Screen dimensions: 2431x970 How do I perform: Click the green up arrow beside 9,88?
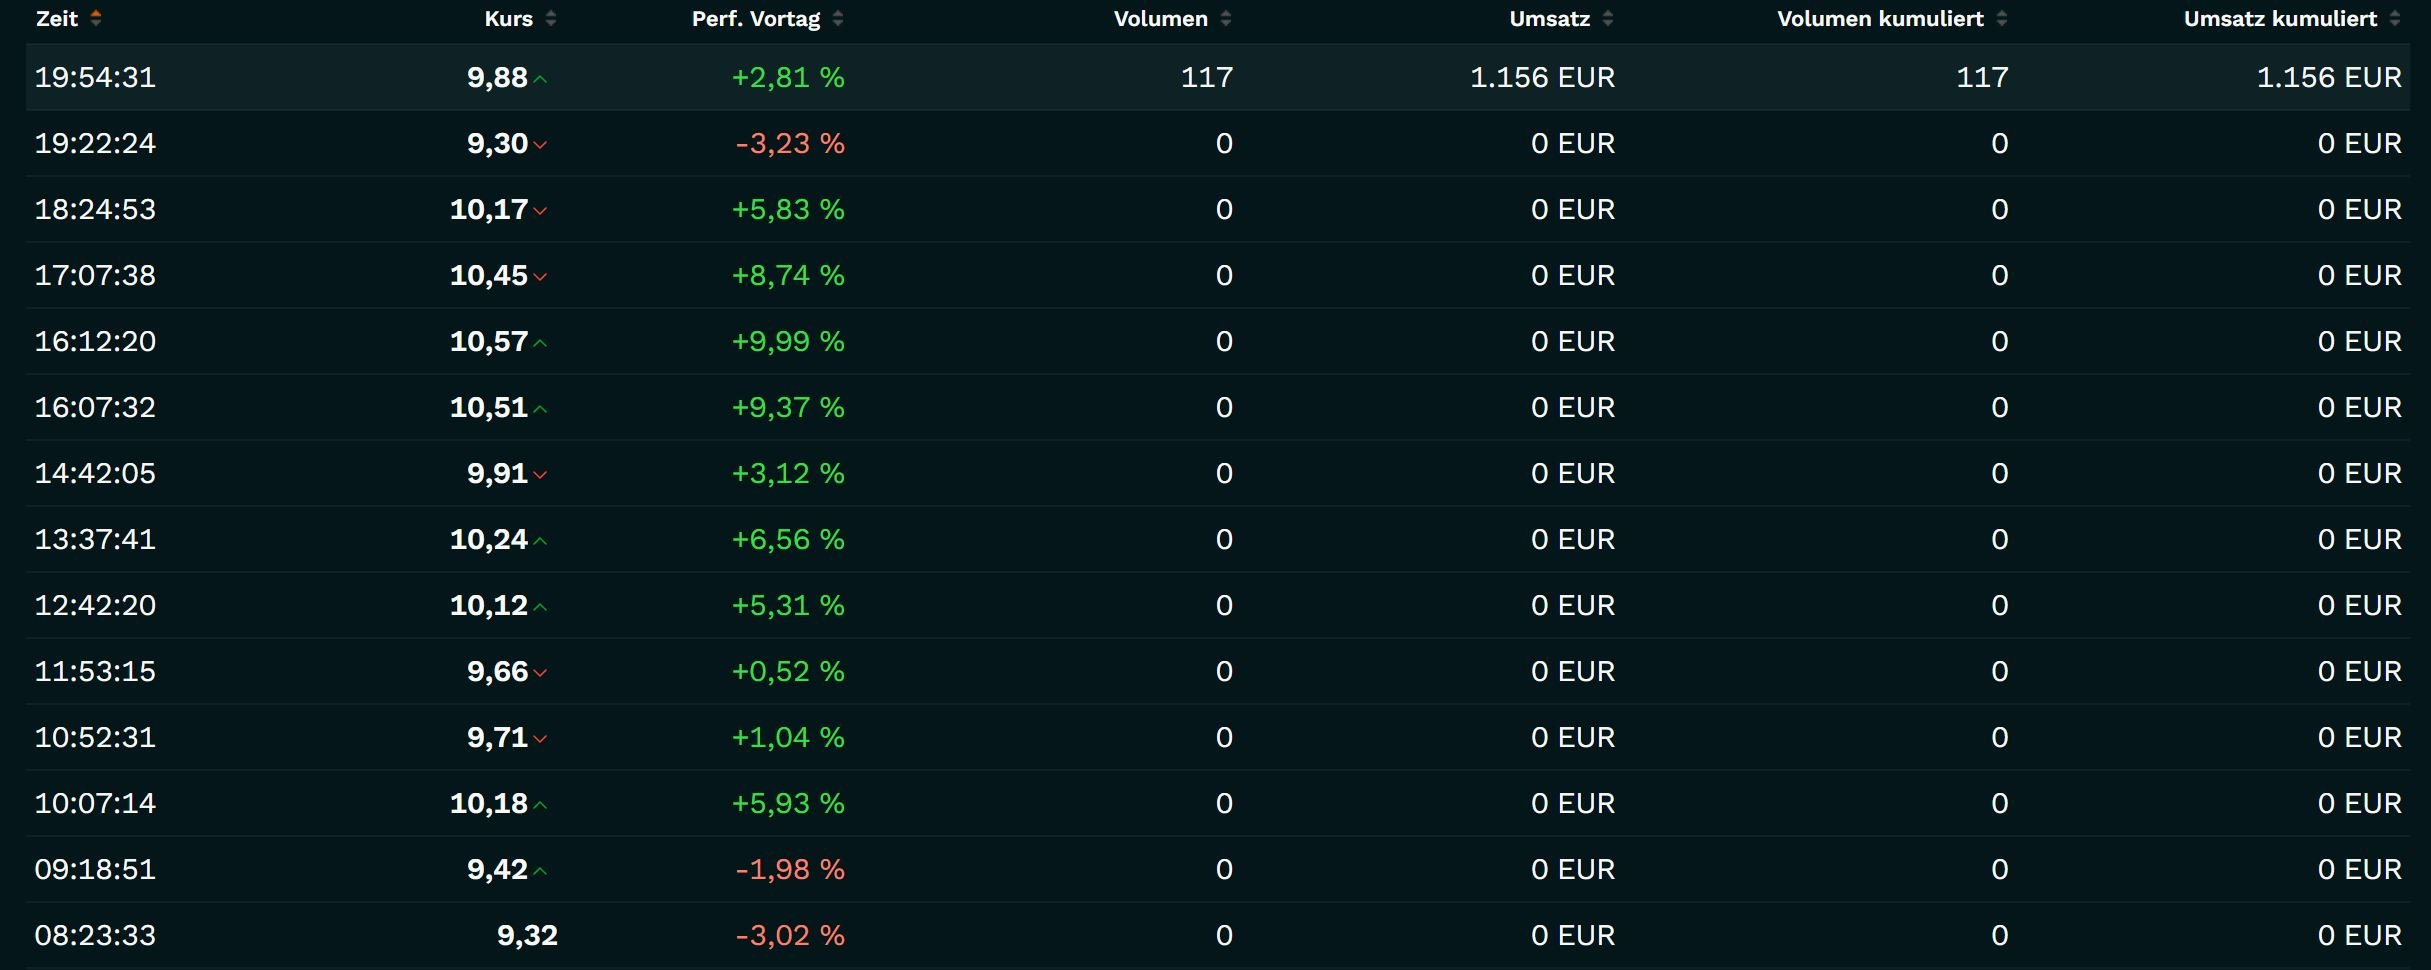click(x=541, y=79)
